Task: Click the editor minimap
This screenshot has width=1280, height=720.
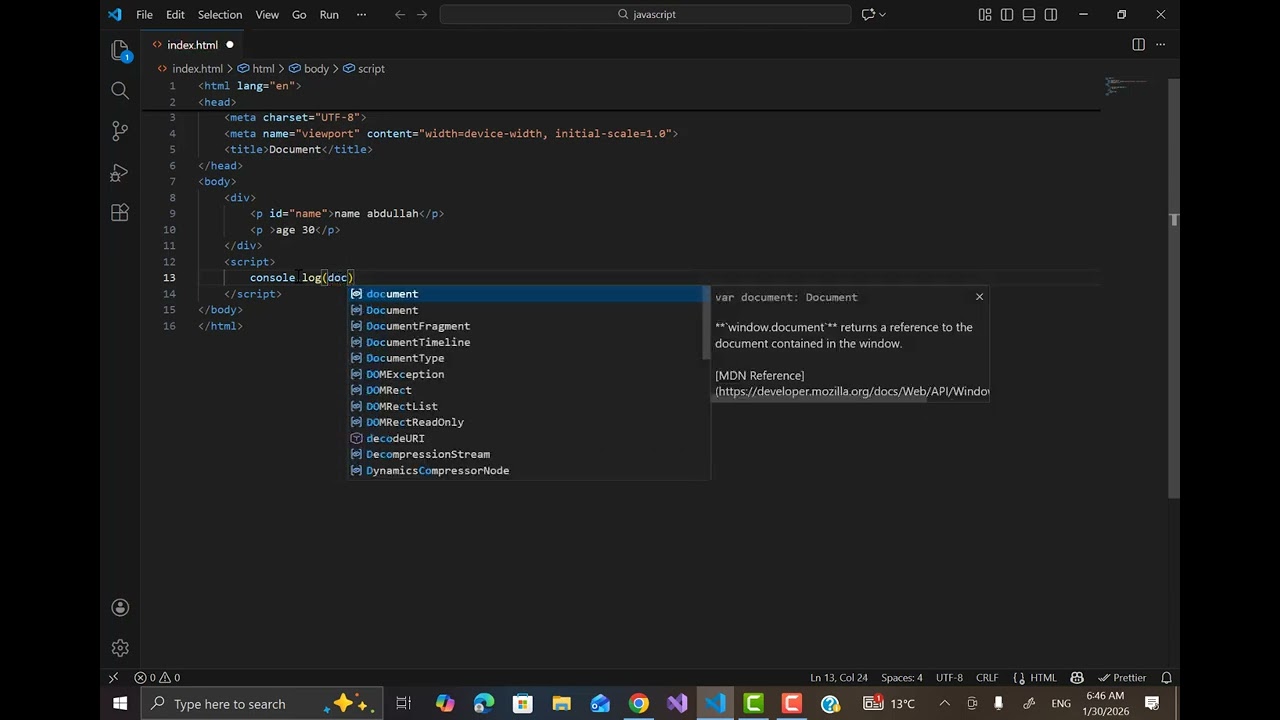Action: (1127, 86)
